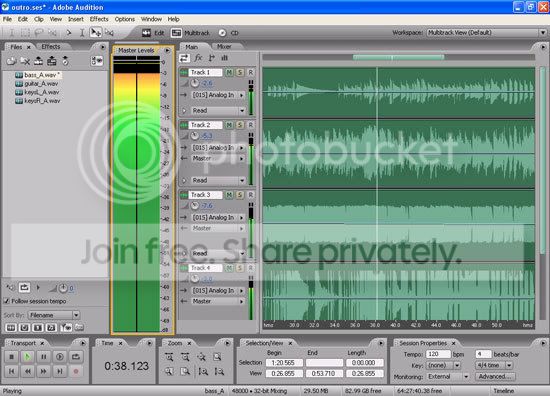This screenshot has height=396, width=550.
Task: Select the Time Selection tool
Action: pyautogui.click(x=82, y=33)
